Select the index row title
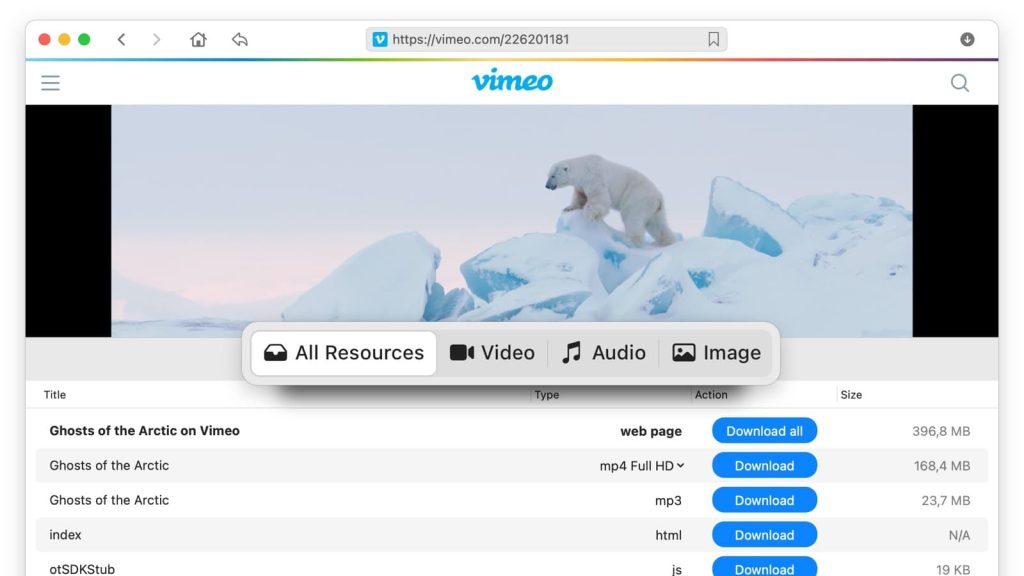1024x576 pixels. tap(65, 535)
